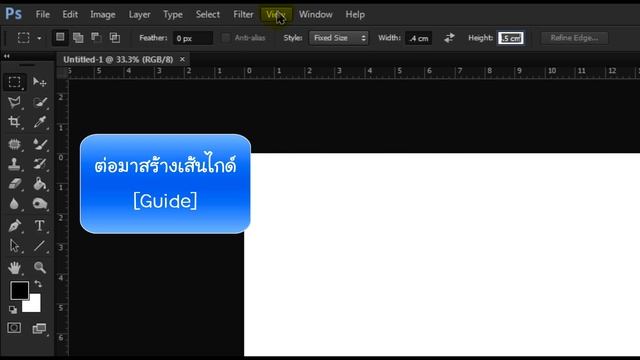640x360 pixels.
Task: Switch to the Untitled-1 document tab
Action: (x=118, y=60)
